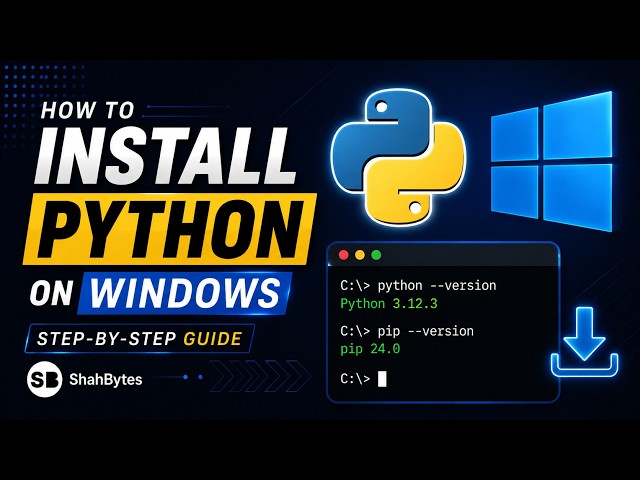Click the 'ShahBytes' channel name
The height and width of the screenshot is (480, 640).
[106, 380]
